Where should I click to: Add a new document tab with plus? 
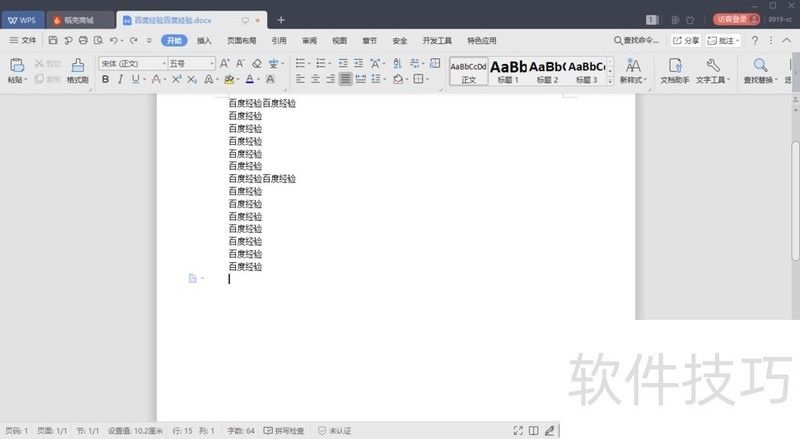click(281, 20)
